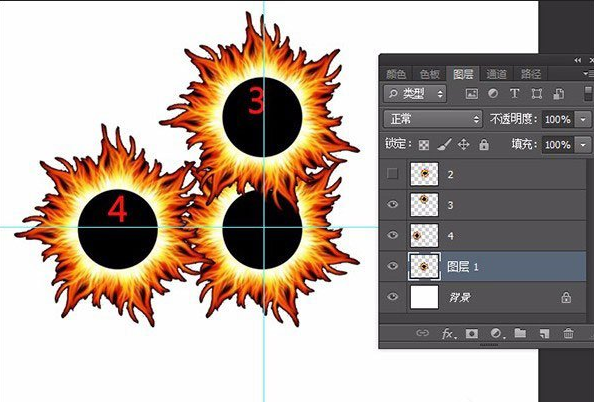Select layer thumbnail of layer 4
This screenshot has height=402, width=594.
click(424, 235)
